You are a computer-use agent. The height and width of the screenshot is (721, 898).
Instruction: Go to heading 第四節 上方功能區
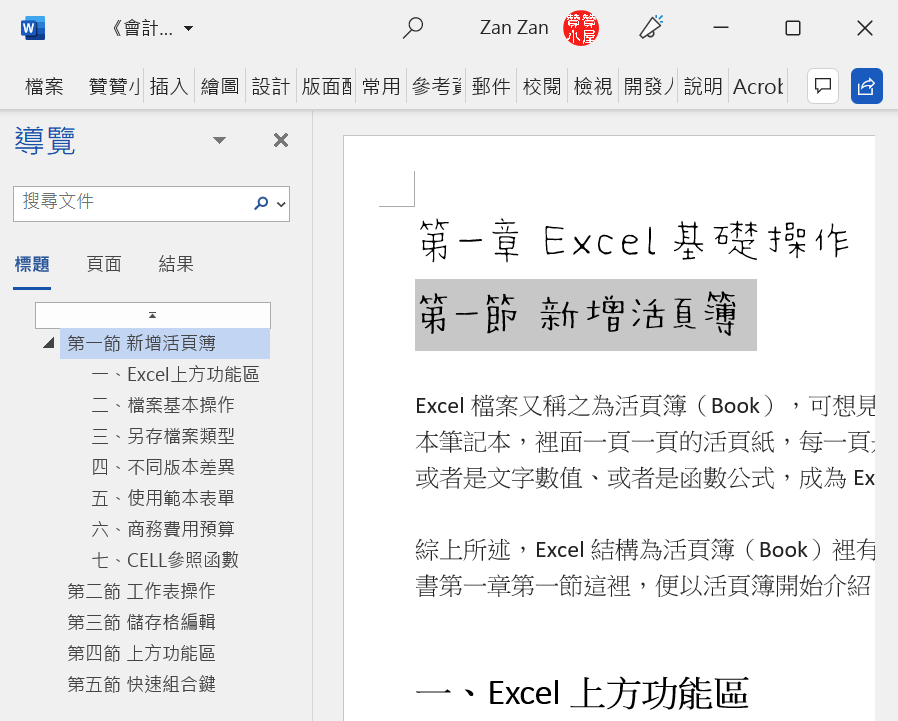pos(141,653)
